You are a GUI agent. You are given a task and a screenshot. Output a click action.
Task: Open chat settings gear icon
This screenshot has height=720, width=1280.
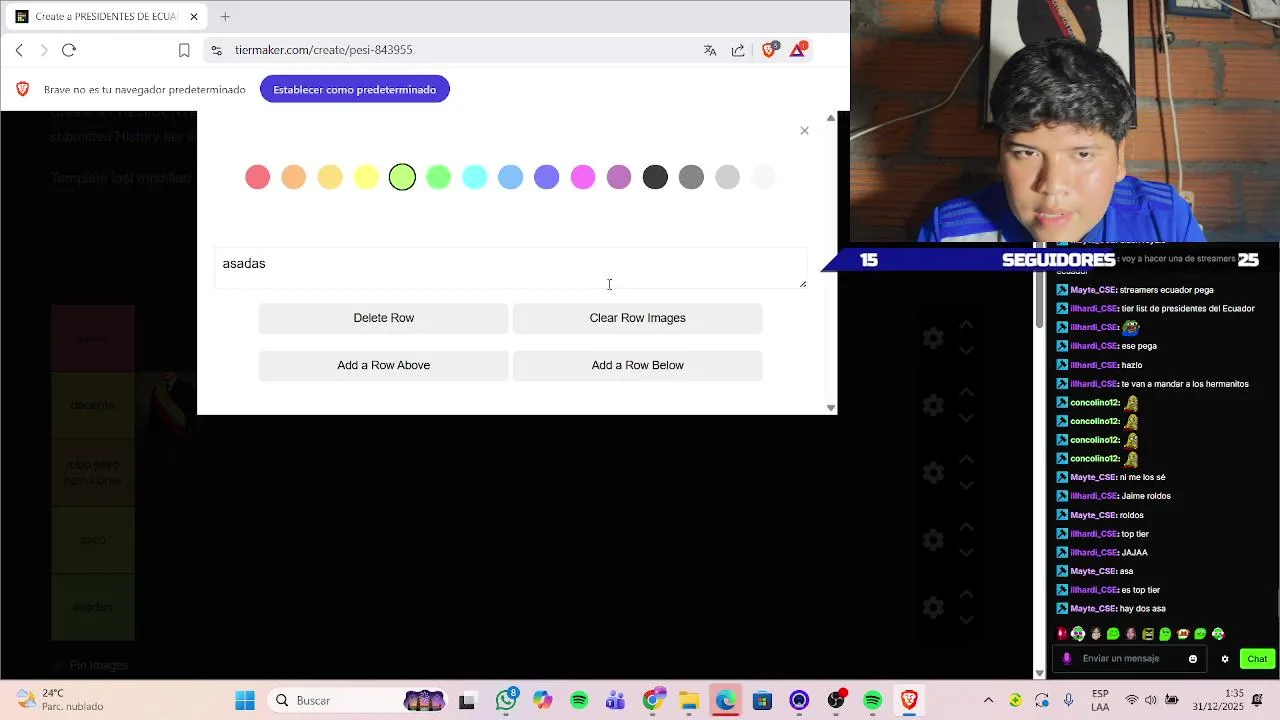coord(1225,659)
